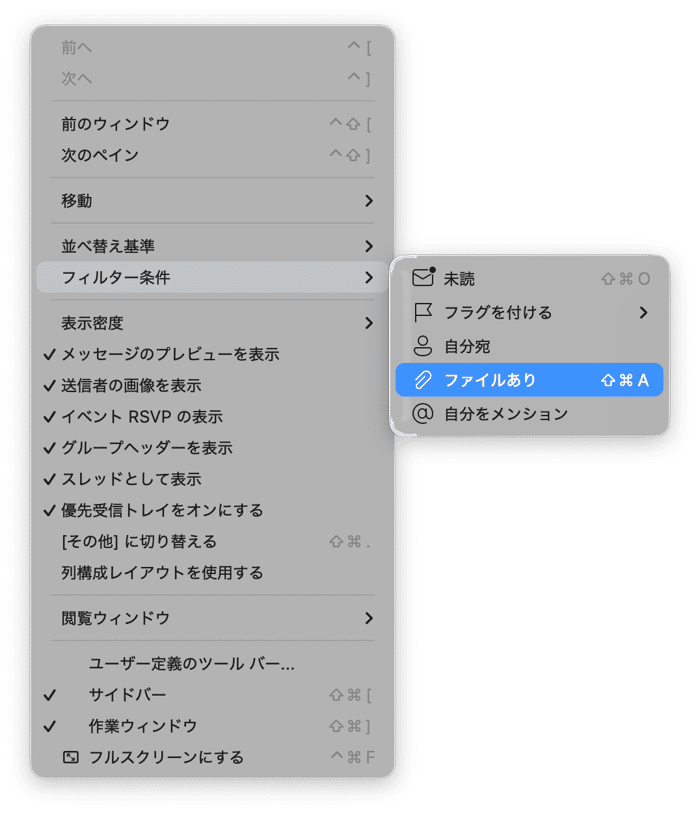Click the @ icon for 自分をメンション
Image resolution: width=700 pixels, height=814 pixels.
423,414
